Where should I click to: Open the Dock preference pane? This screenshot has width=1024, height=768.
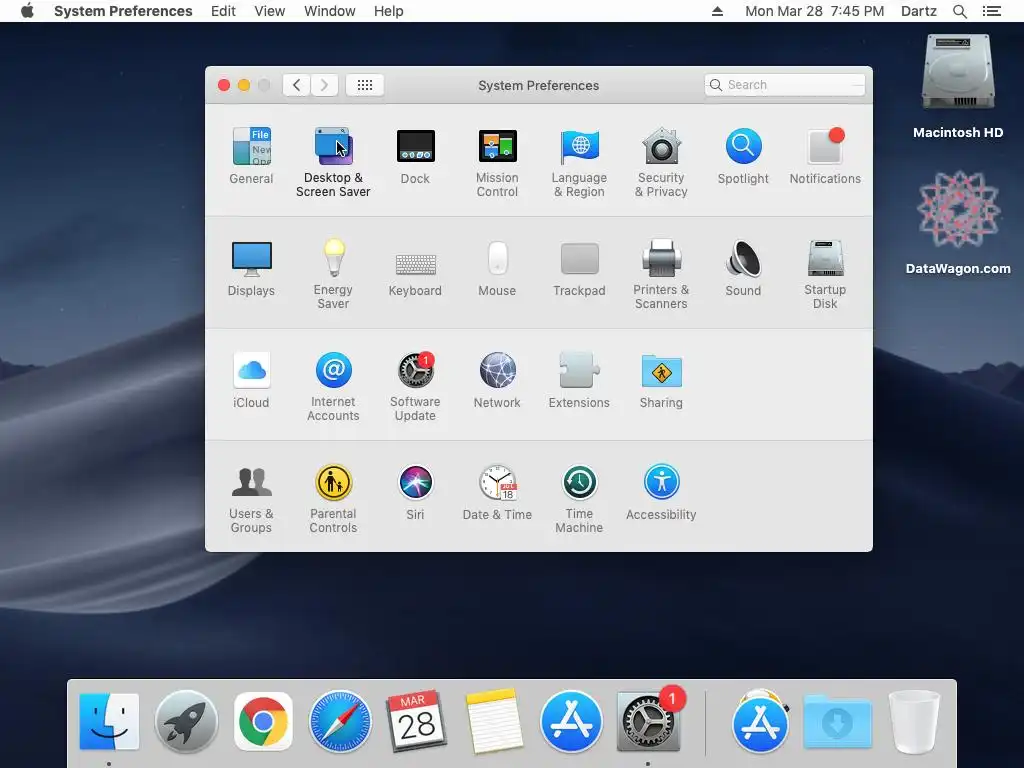pyautogui.click(x=415, y=155)
